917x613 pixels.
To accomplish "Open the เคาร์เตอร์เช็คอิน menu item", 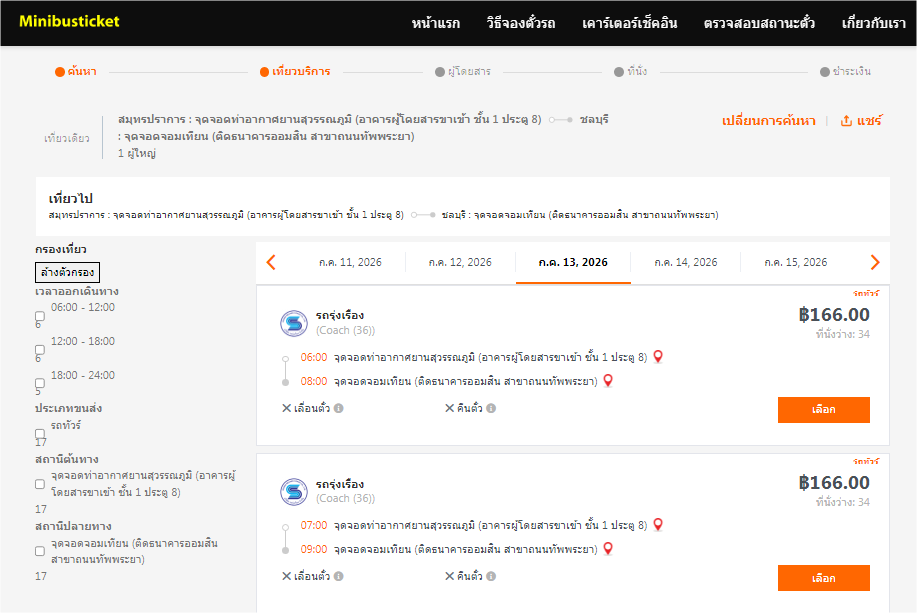I will tap(629, 23).
